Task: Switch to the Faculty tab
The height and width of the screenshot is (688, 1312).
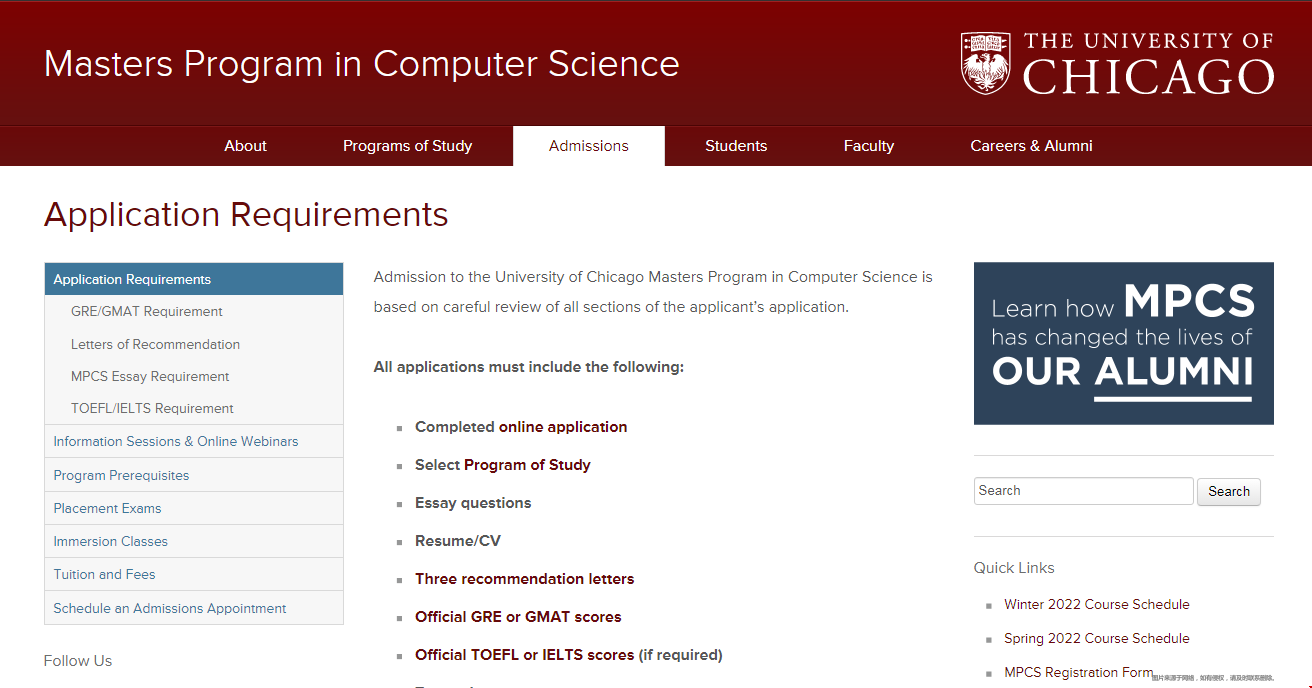Action: 869,146
